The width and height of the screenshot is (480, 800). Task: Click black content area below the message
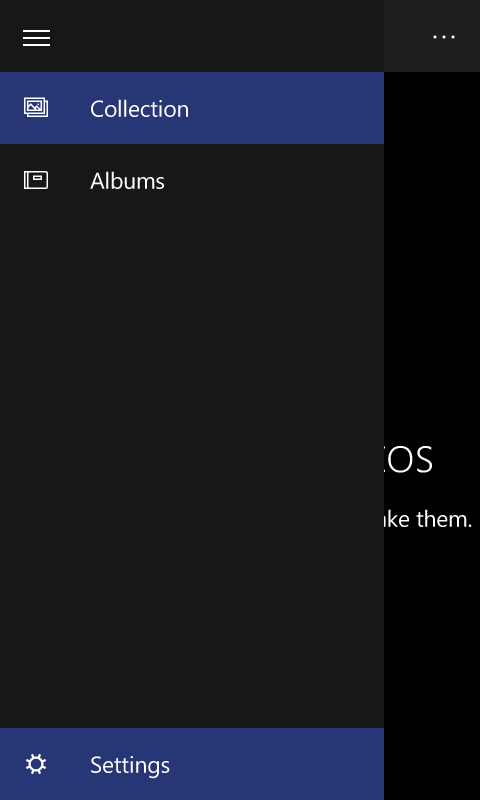432,663
